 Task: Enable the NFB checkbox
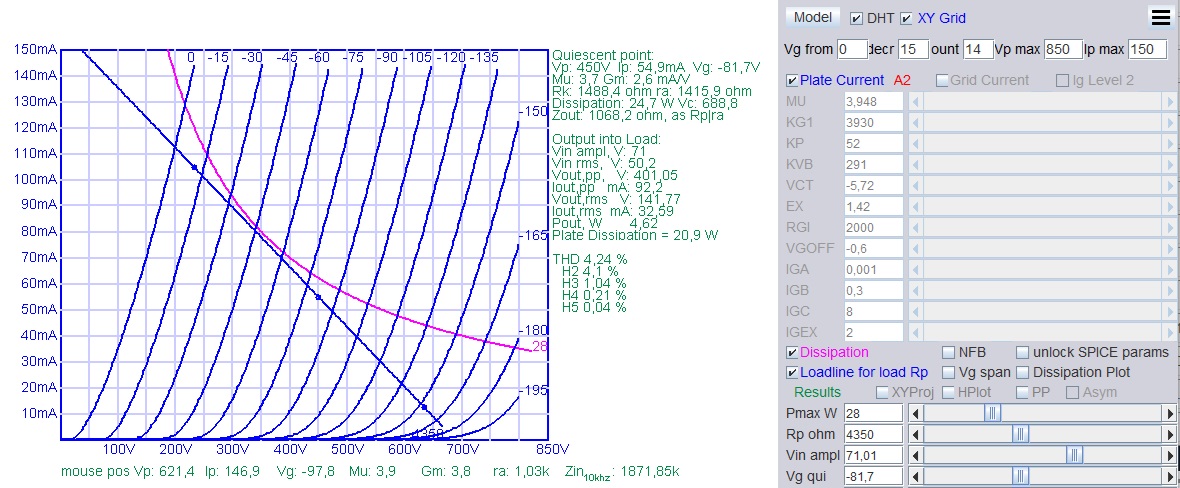(949, 352)
